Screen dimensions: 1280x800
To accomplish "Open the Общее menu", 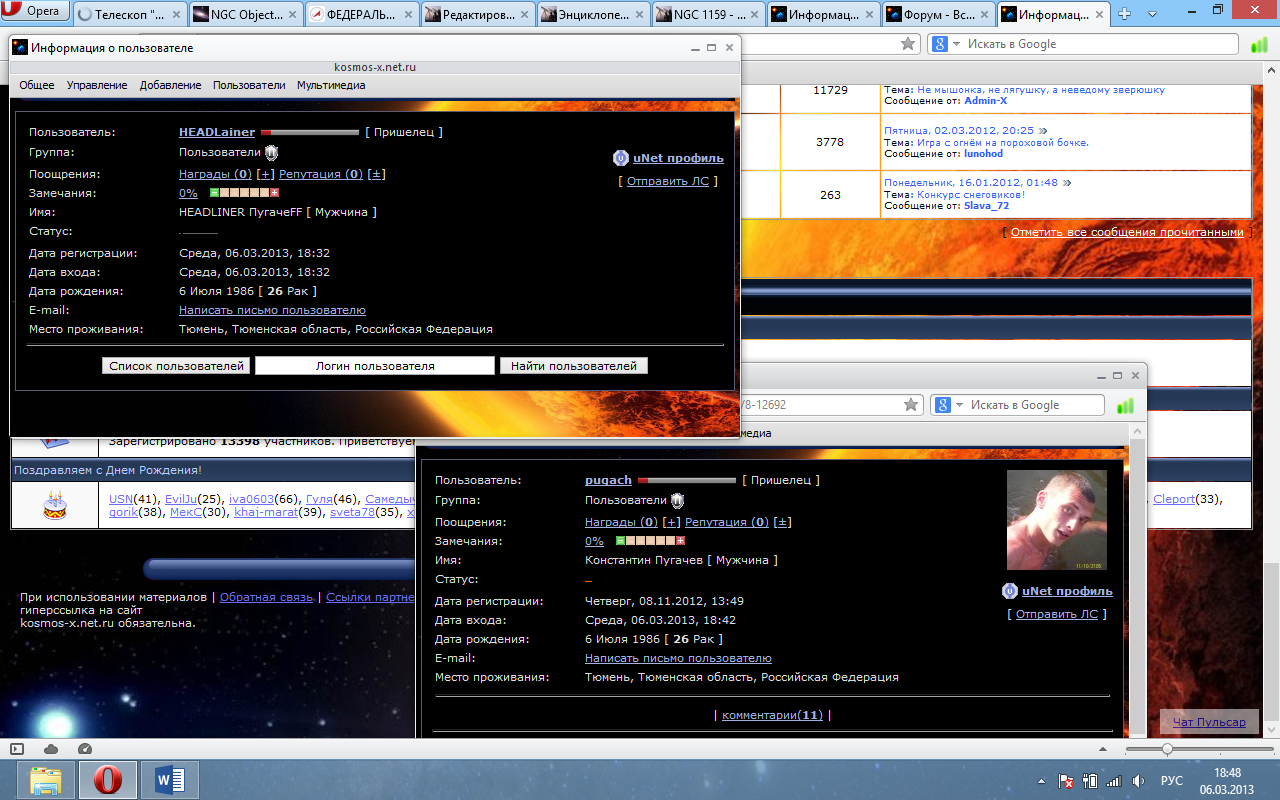I will click(37, 85).
